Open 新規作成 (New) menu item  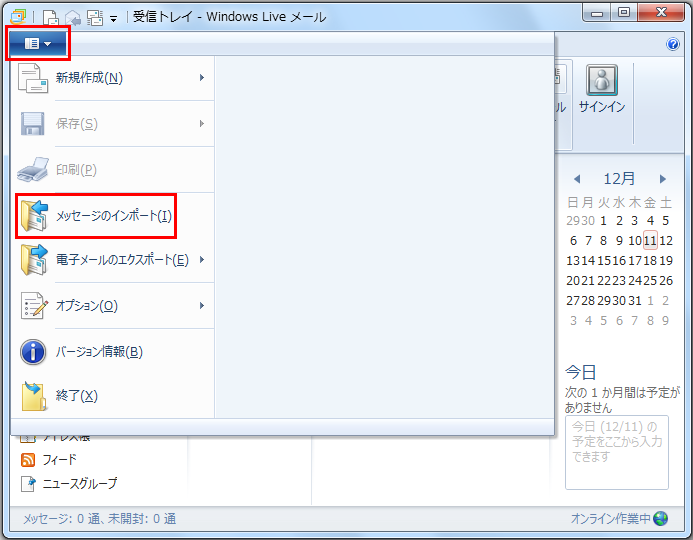click(90, 78)
